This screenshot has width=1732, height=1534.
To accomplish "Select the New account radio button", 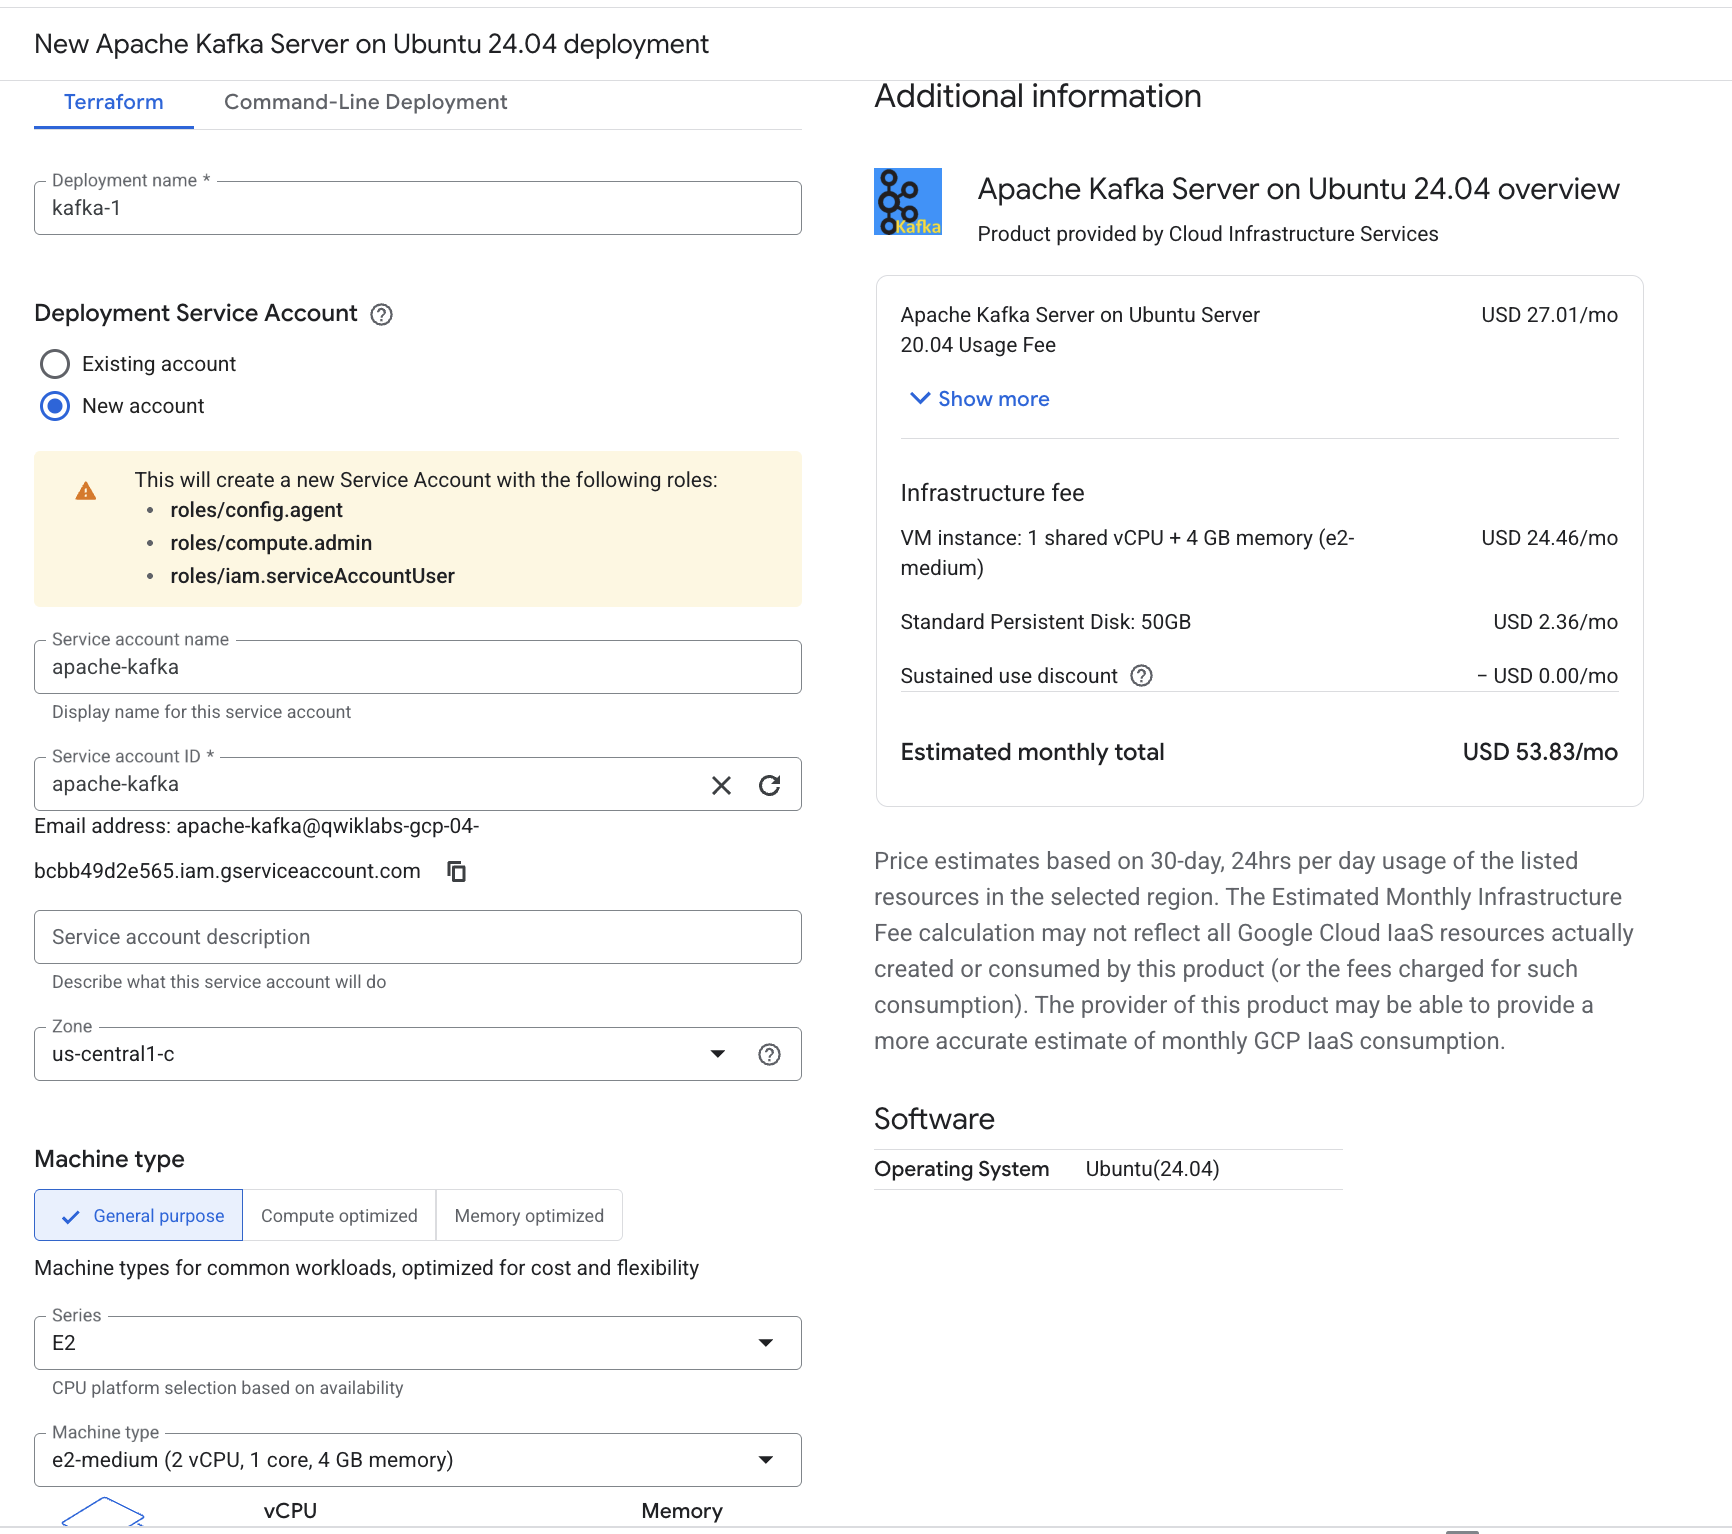I will 55,406.
